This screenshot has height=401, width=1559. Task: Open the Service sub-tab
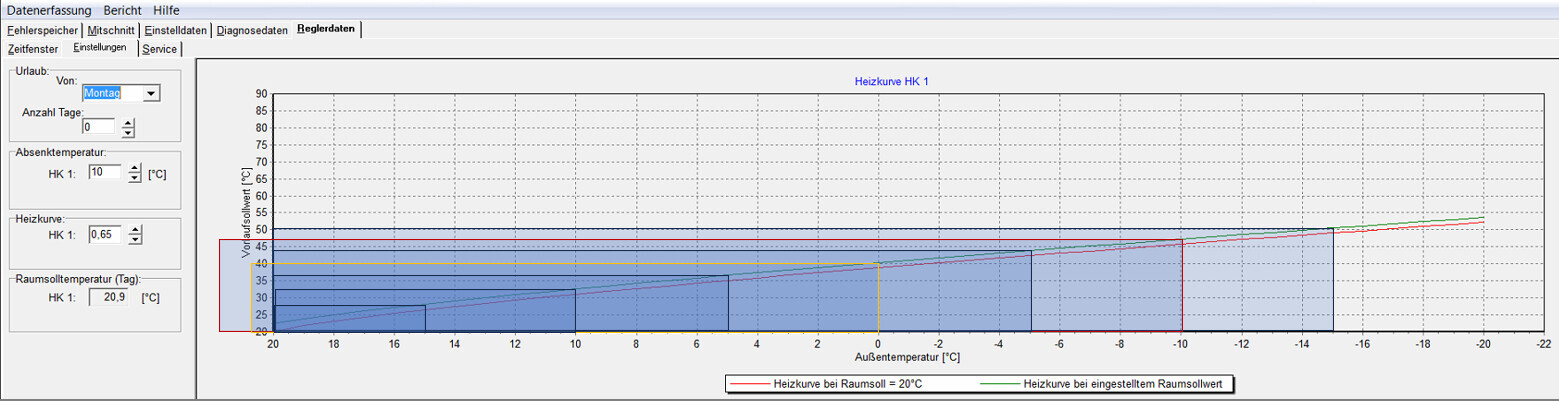click(160, 48)
